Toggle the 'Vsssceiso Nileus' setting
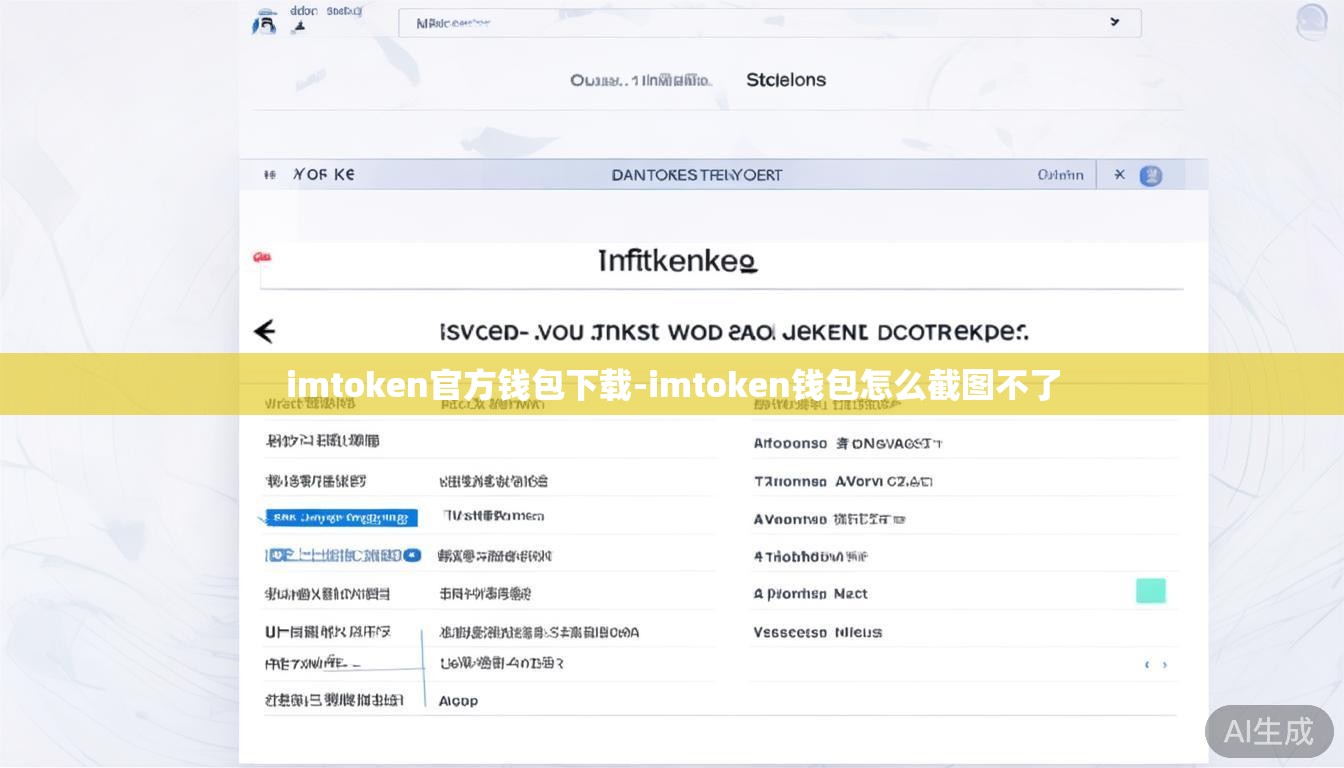1344x768 pixels. click(x=812, y=632)
